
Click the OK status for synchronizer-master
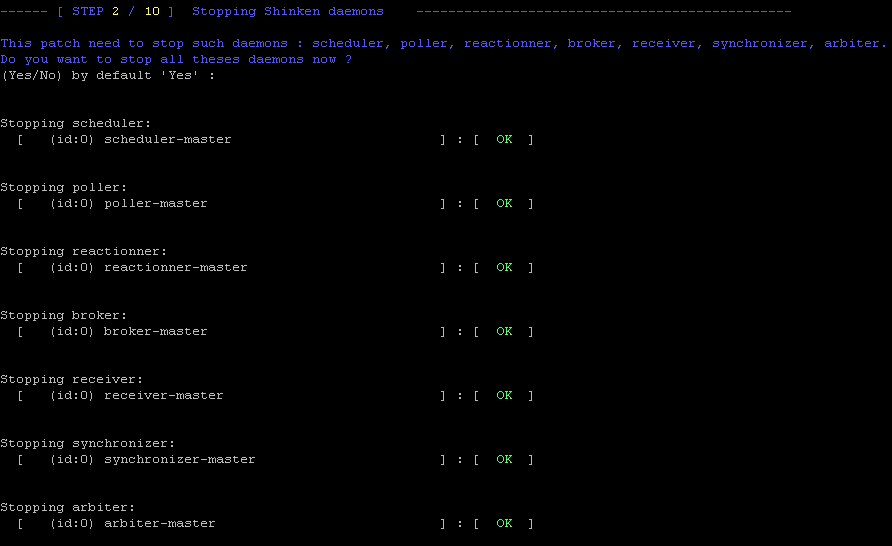click(x=504, y=459)
